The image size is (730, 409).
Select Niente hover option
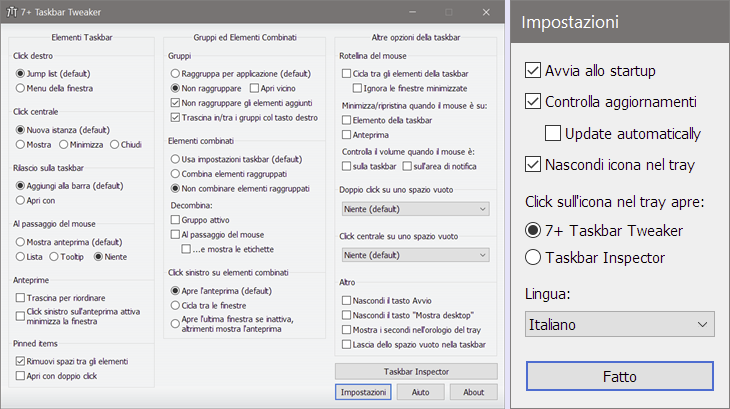click(x=98, y=257)
